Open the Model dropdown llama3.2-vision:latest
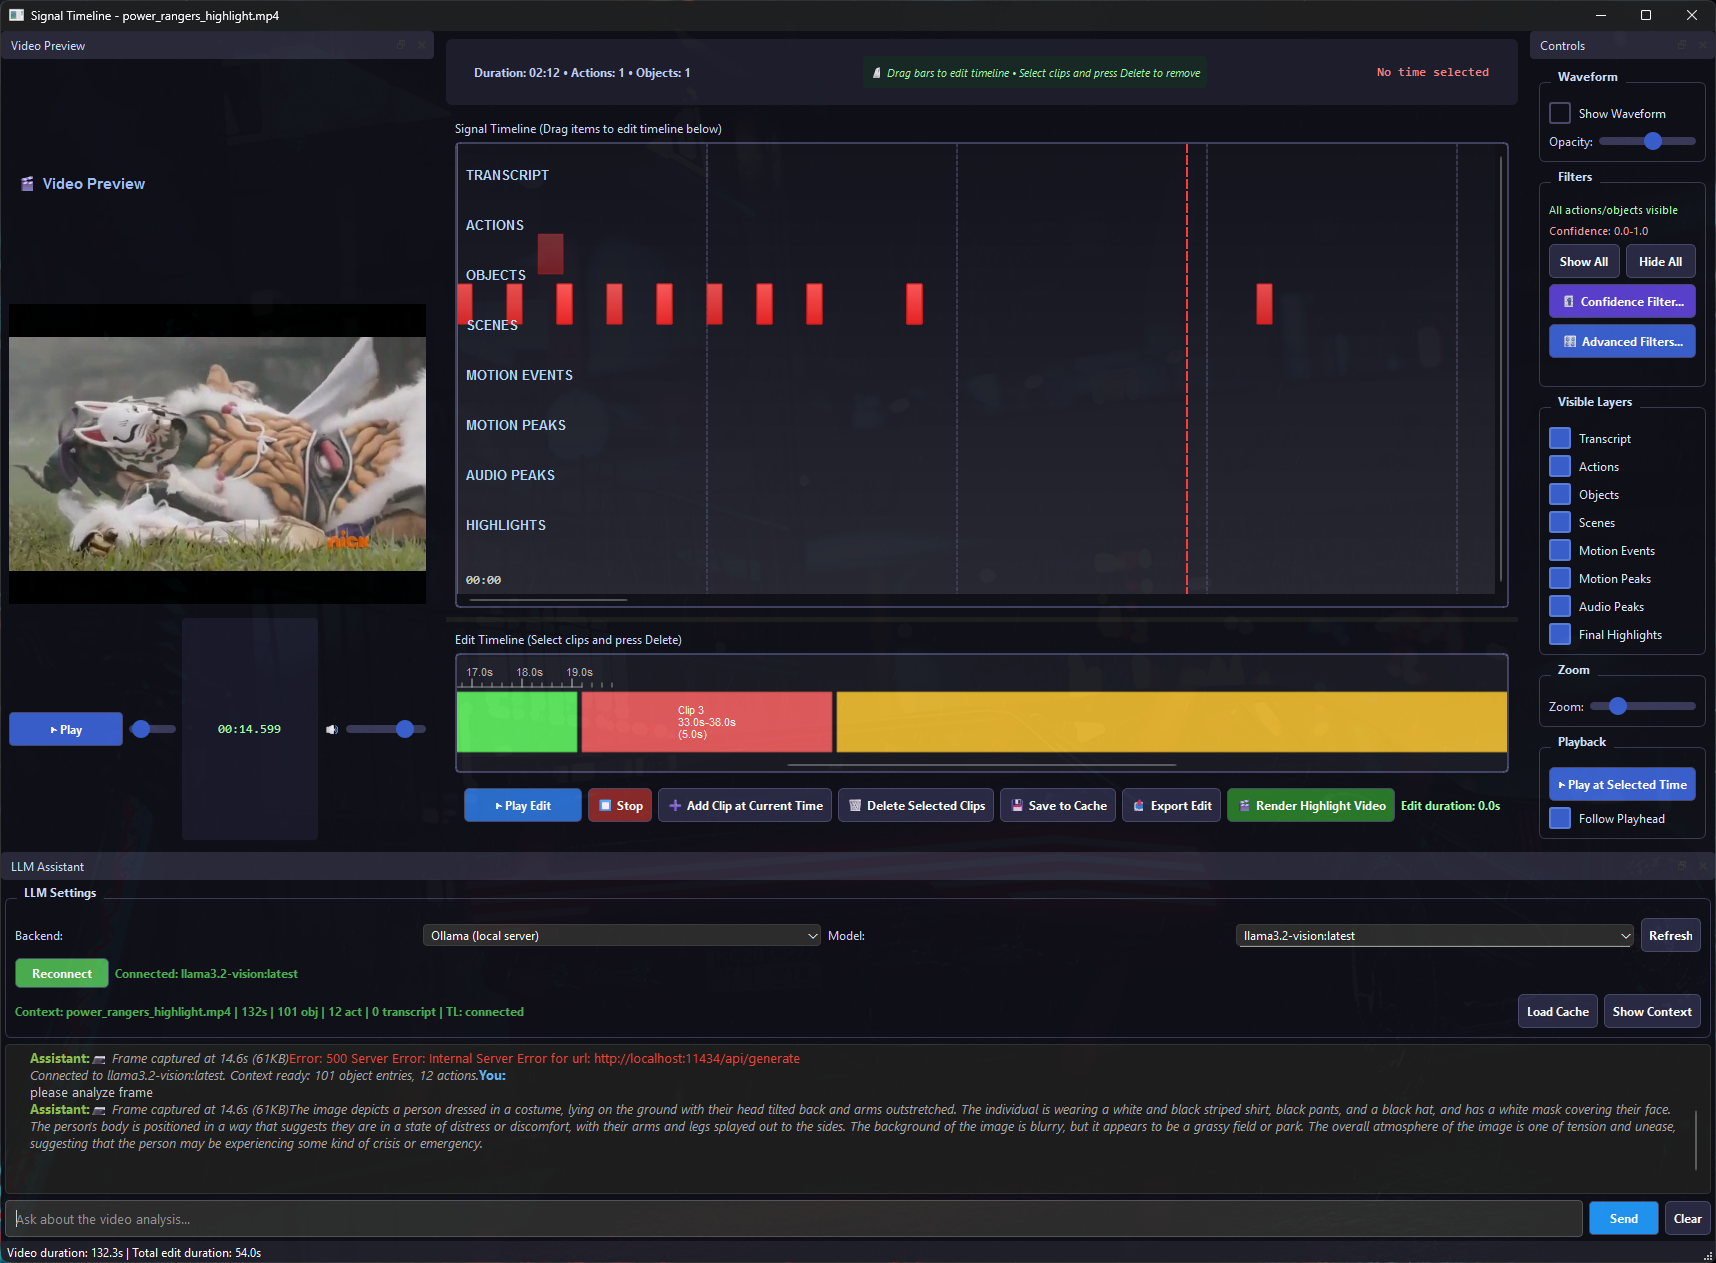Image resolution: width=1716 pixels, height=1263 pixels. click(1435, 935)
